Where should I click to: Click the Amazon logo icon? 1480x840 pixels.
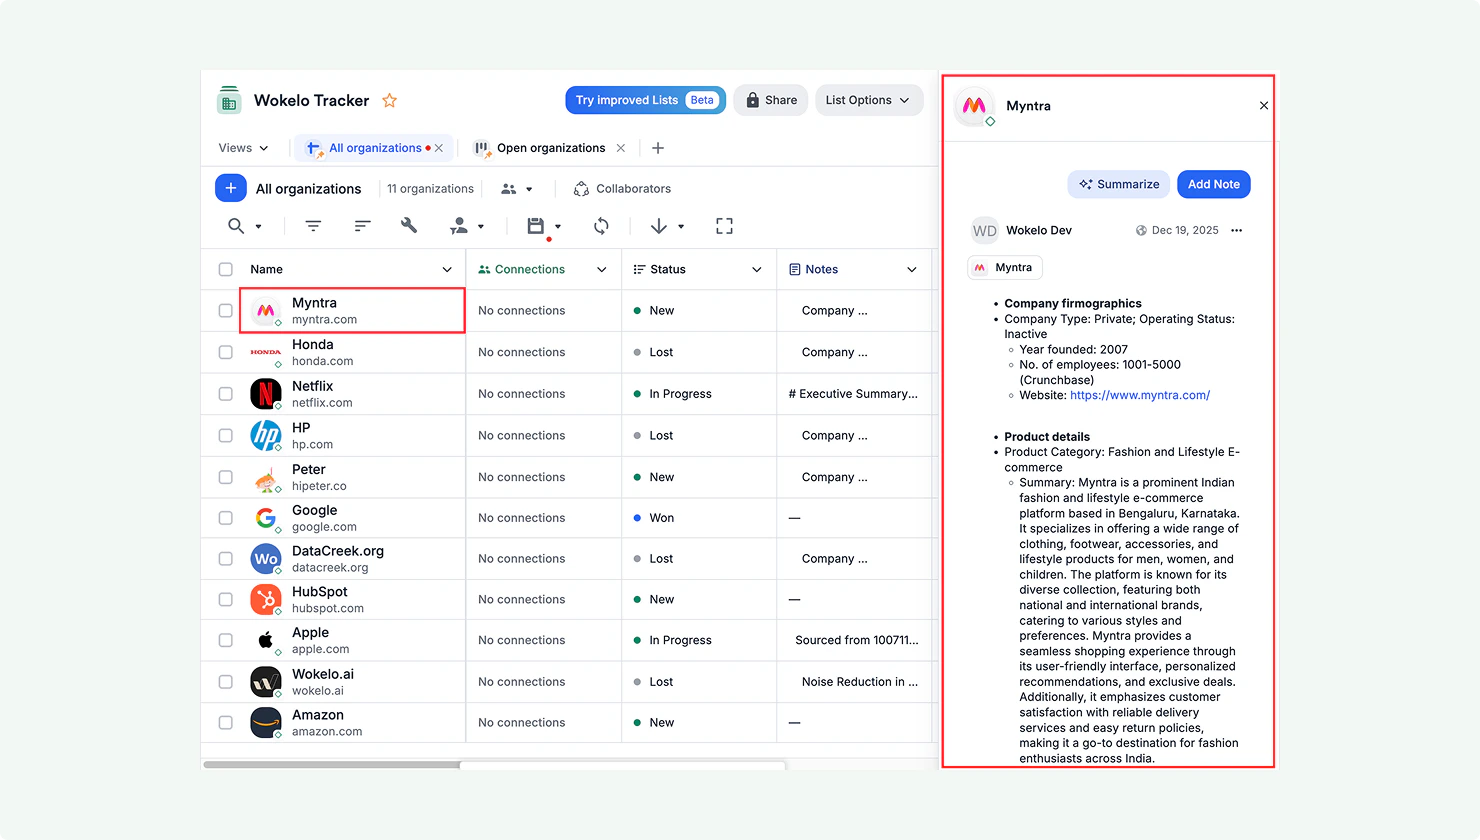click(266, 722)
